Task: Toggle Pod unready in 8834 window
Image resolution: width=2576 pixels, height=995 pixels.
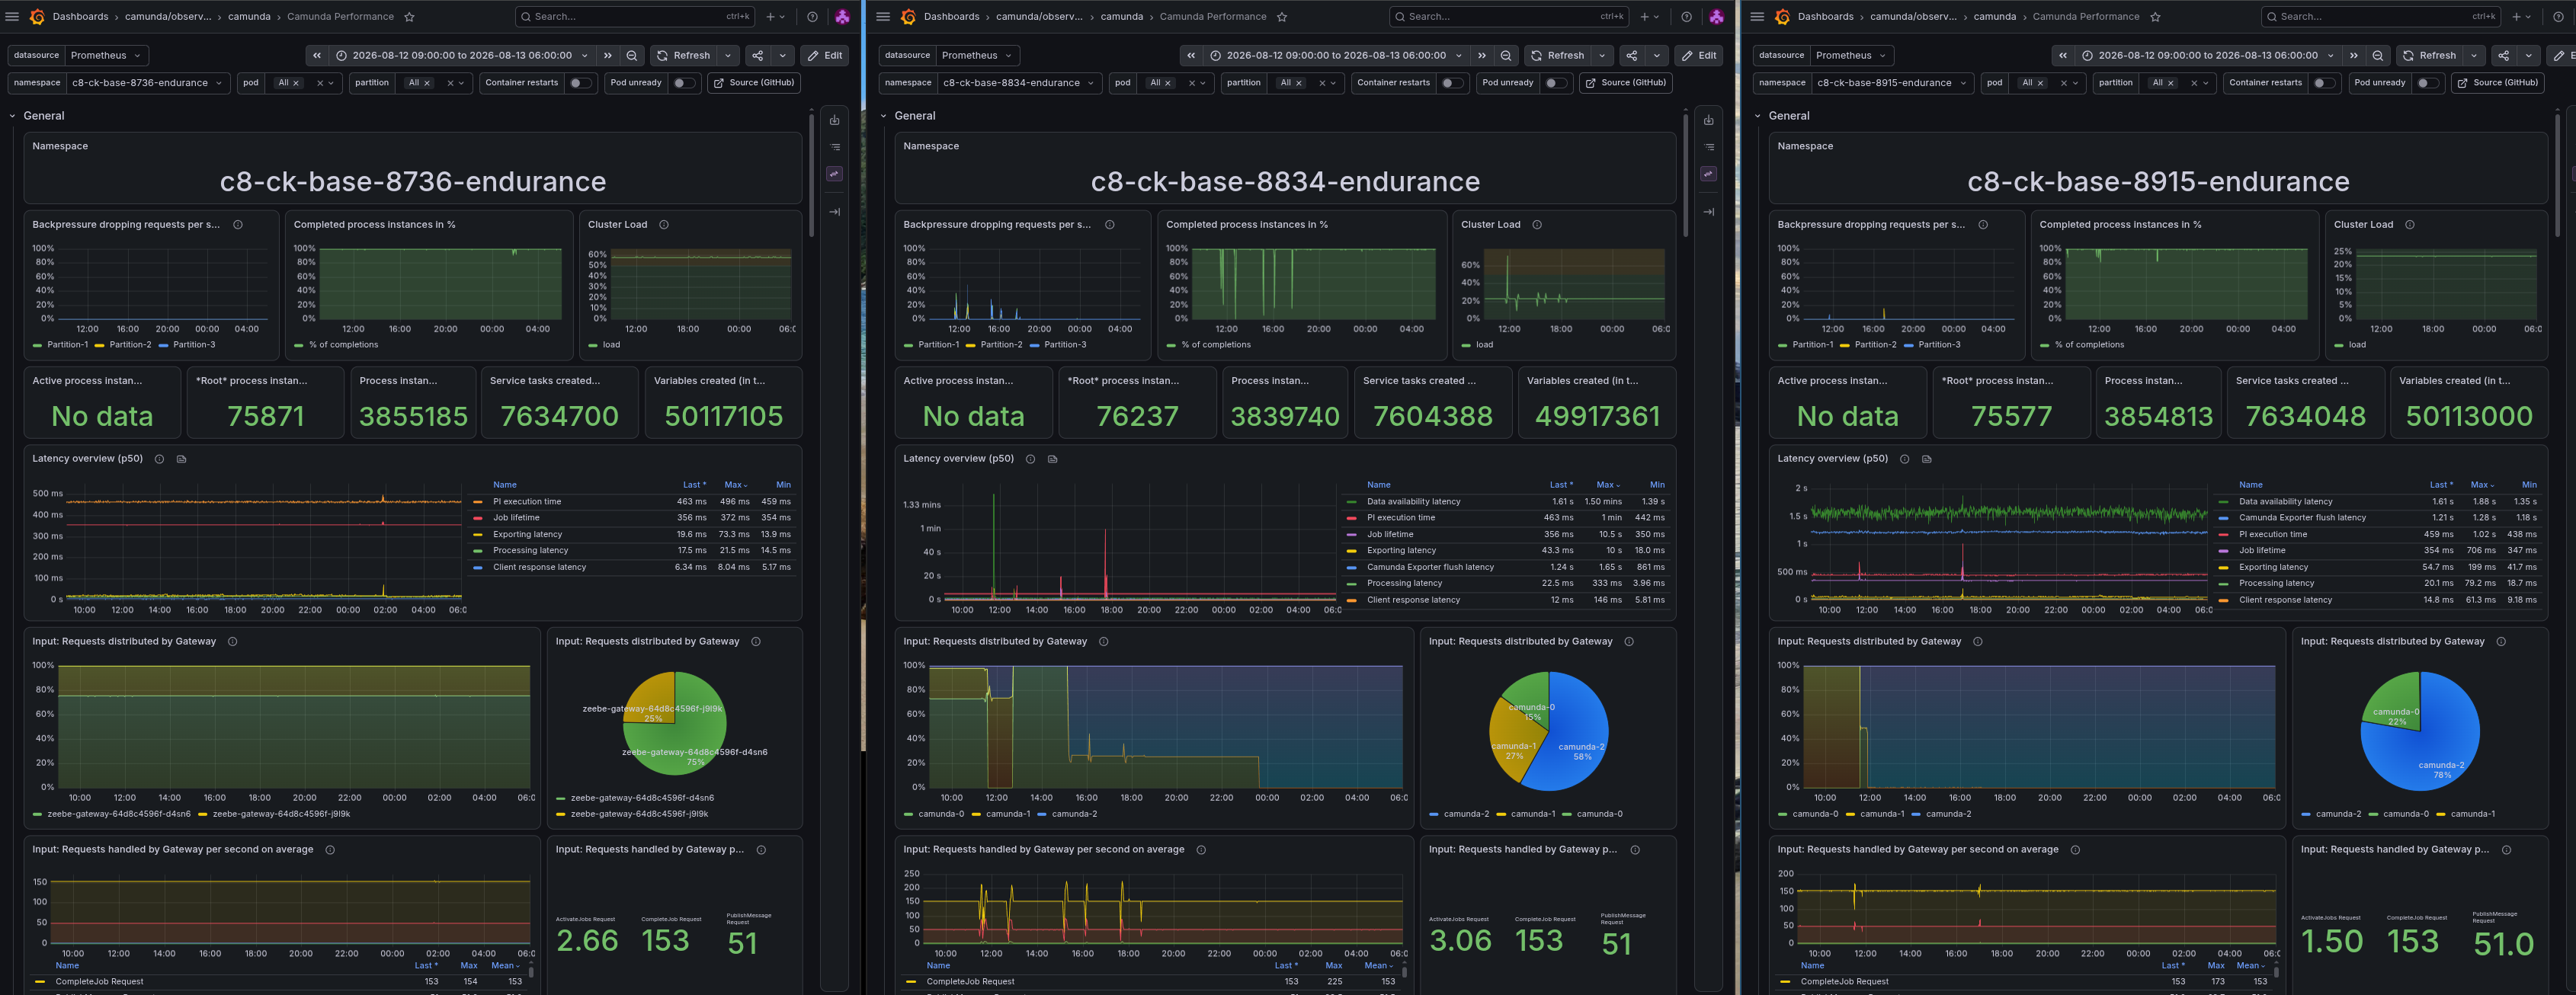Action: 1555,84
